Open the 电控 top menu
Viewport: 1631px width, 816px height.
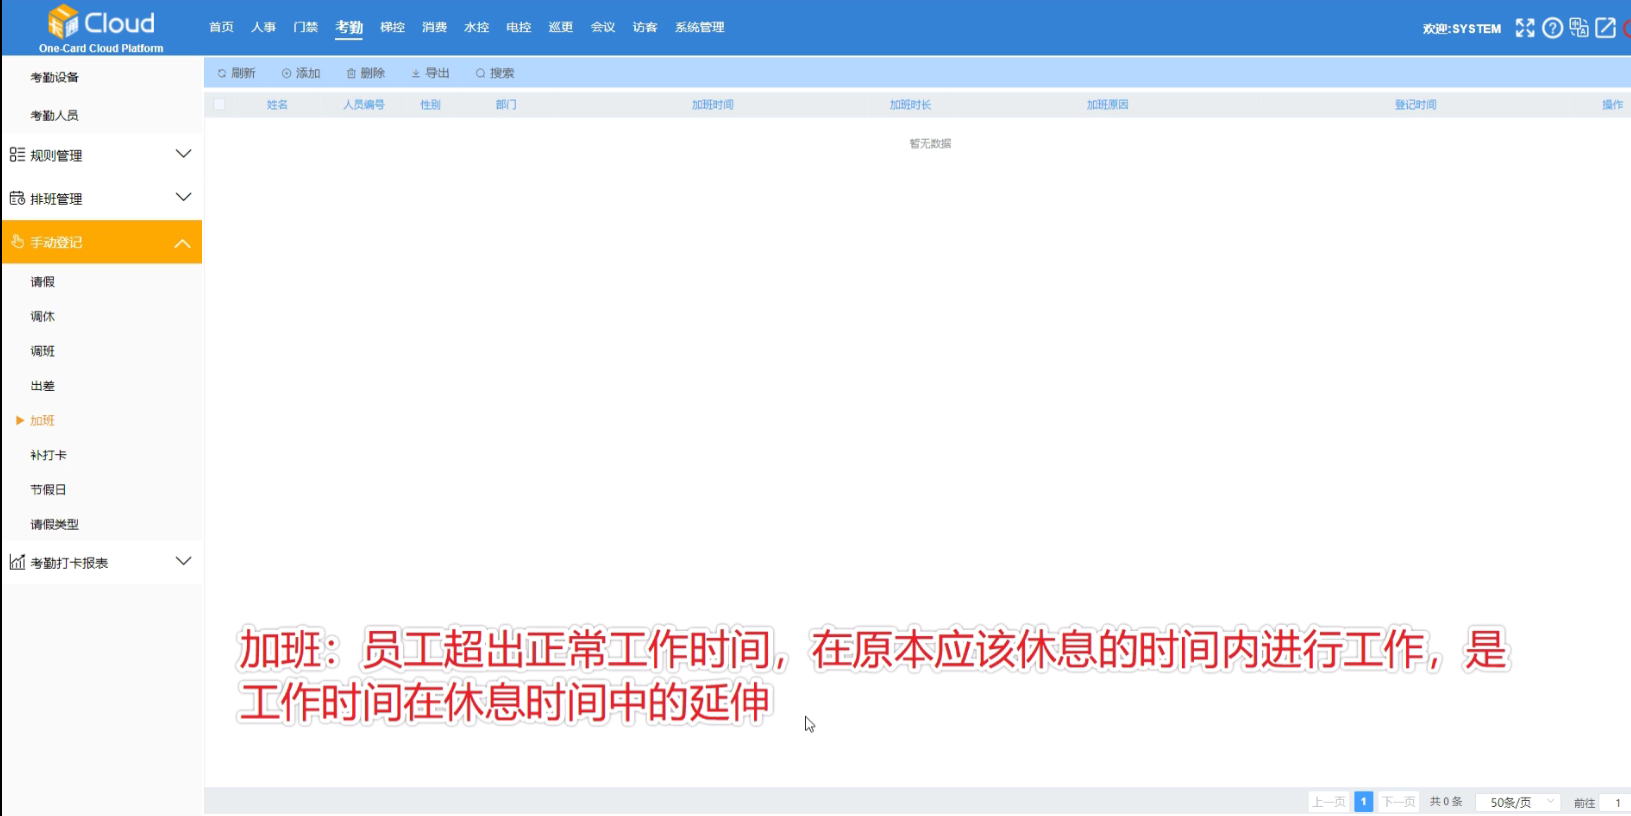coord(518,27)
